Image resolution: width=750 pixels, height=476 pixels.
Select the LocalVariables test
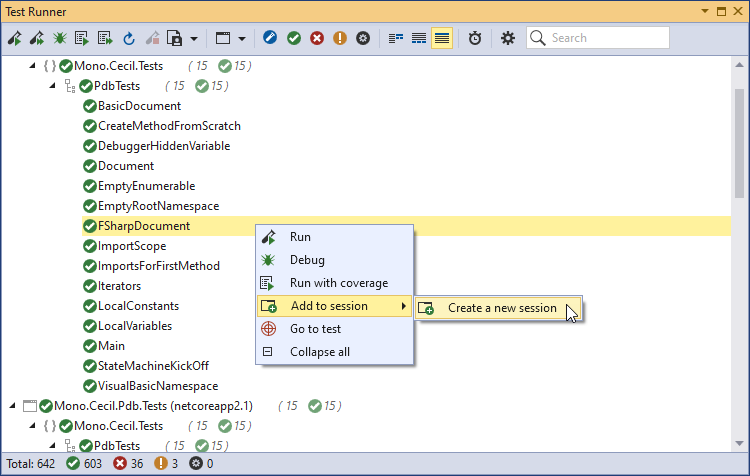134,326
